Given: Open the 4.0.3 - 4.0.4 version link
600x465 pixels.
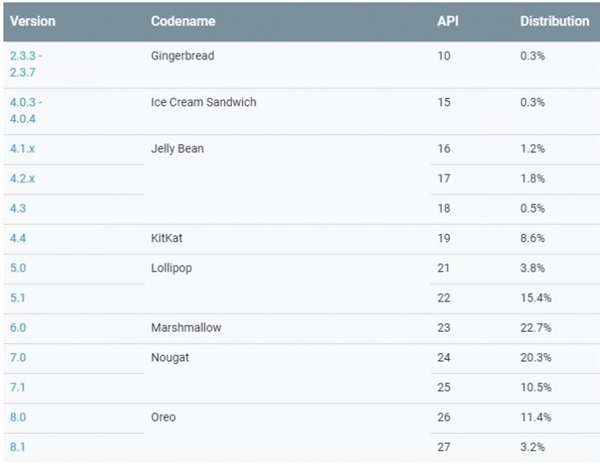Looking at the screenshot, I should [26, 110].
